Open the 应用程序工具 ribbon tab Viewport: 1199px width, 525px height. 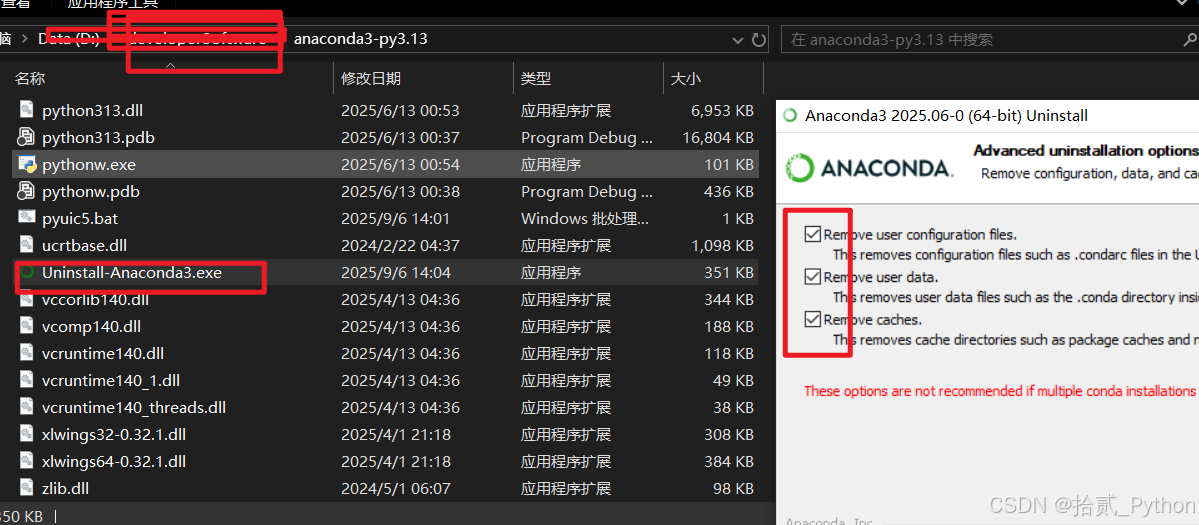point(112,4)
